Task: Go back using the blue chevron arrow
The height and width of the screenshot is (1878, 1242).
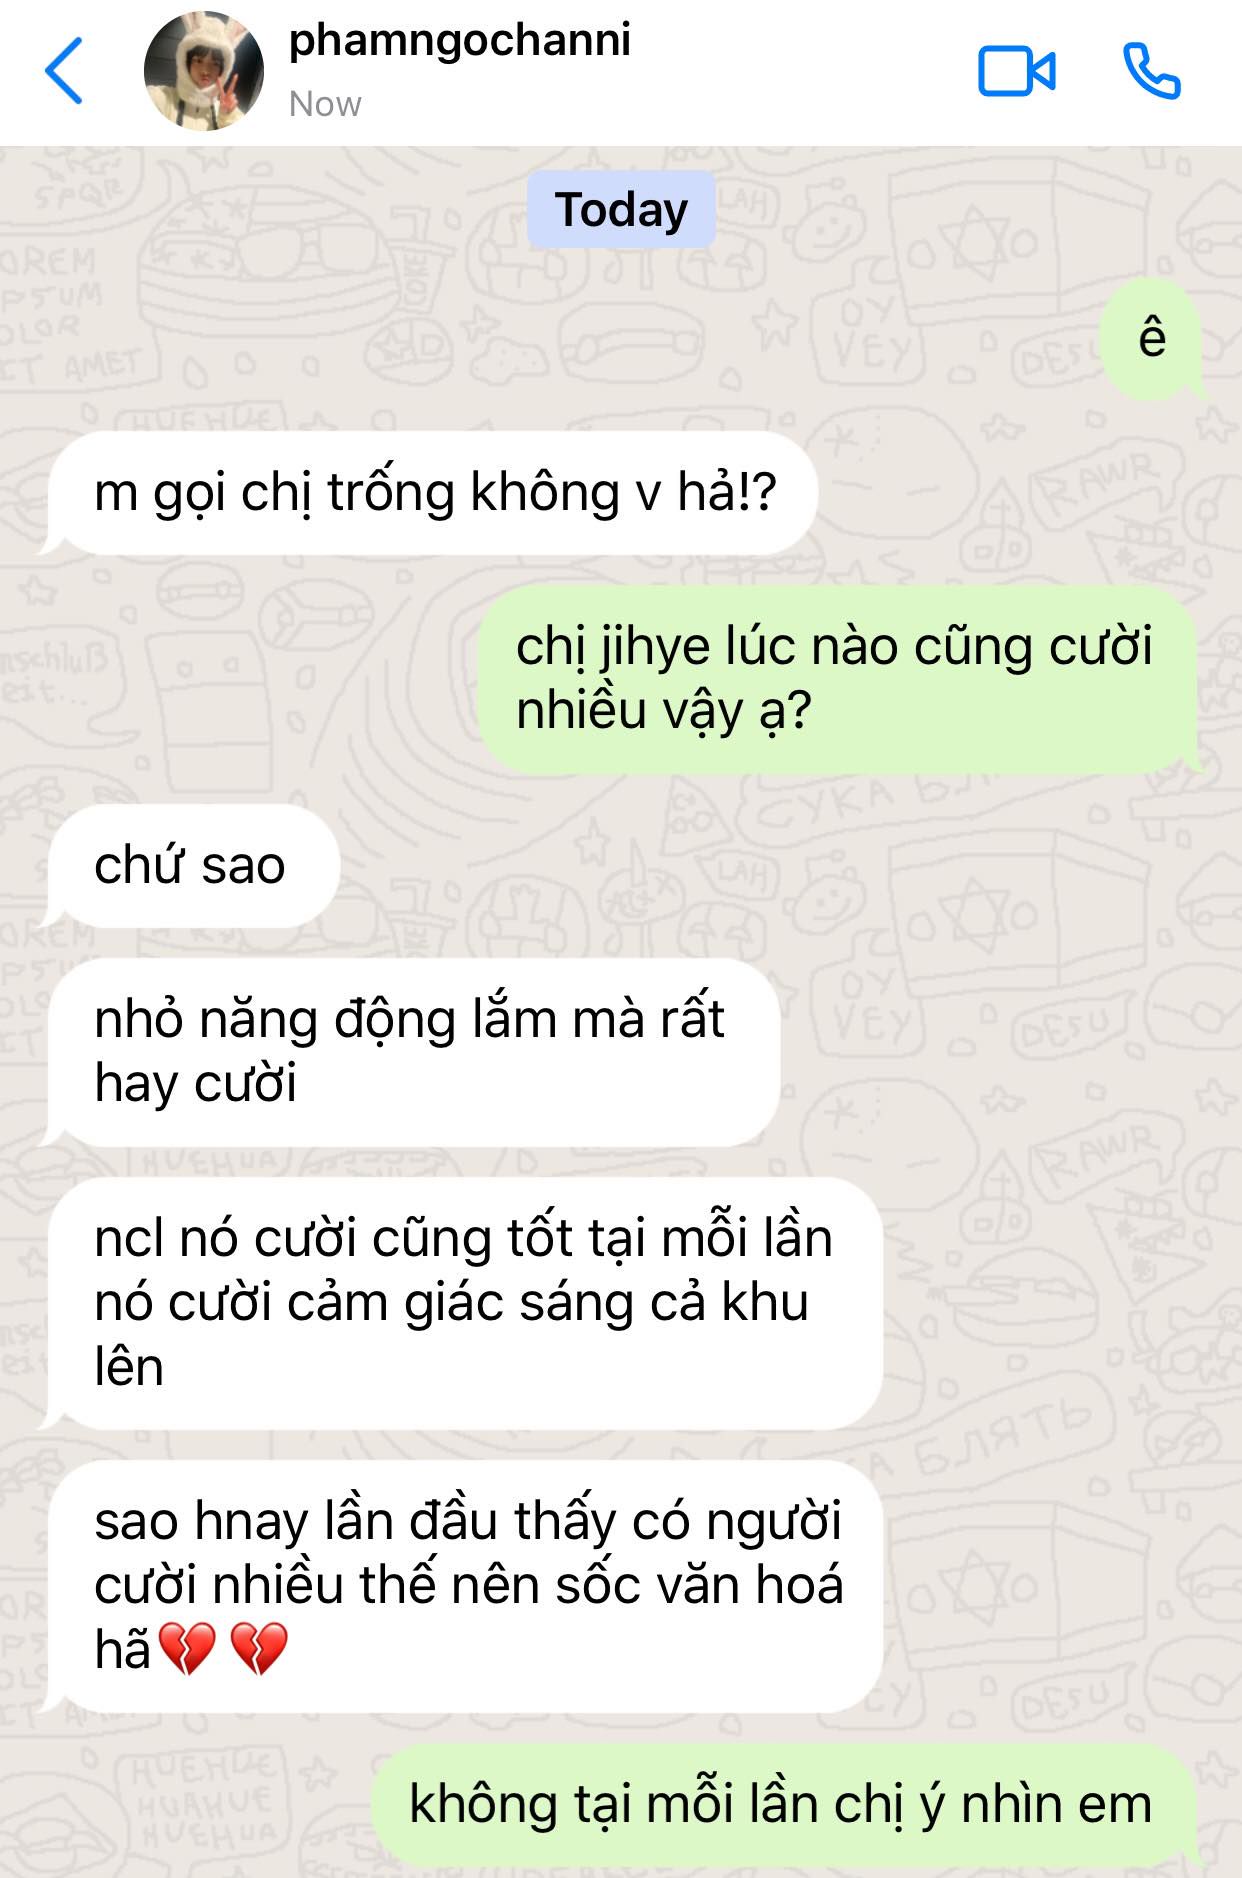Action: point(64,71)
